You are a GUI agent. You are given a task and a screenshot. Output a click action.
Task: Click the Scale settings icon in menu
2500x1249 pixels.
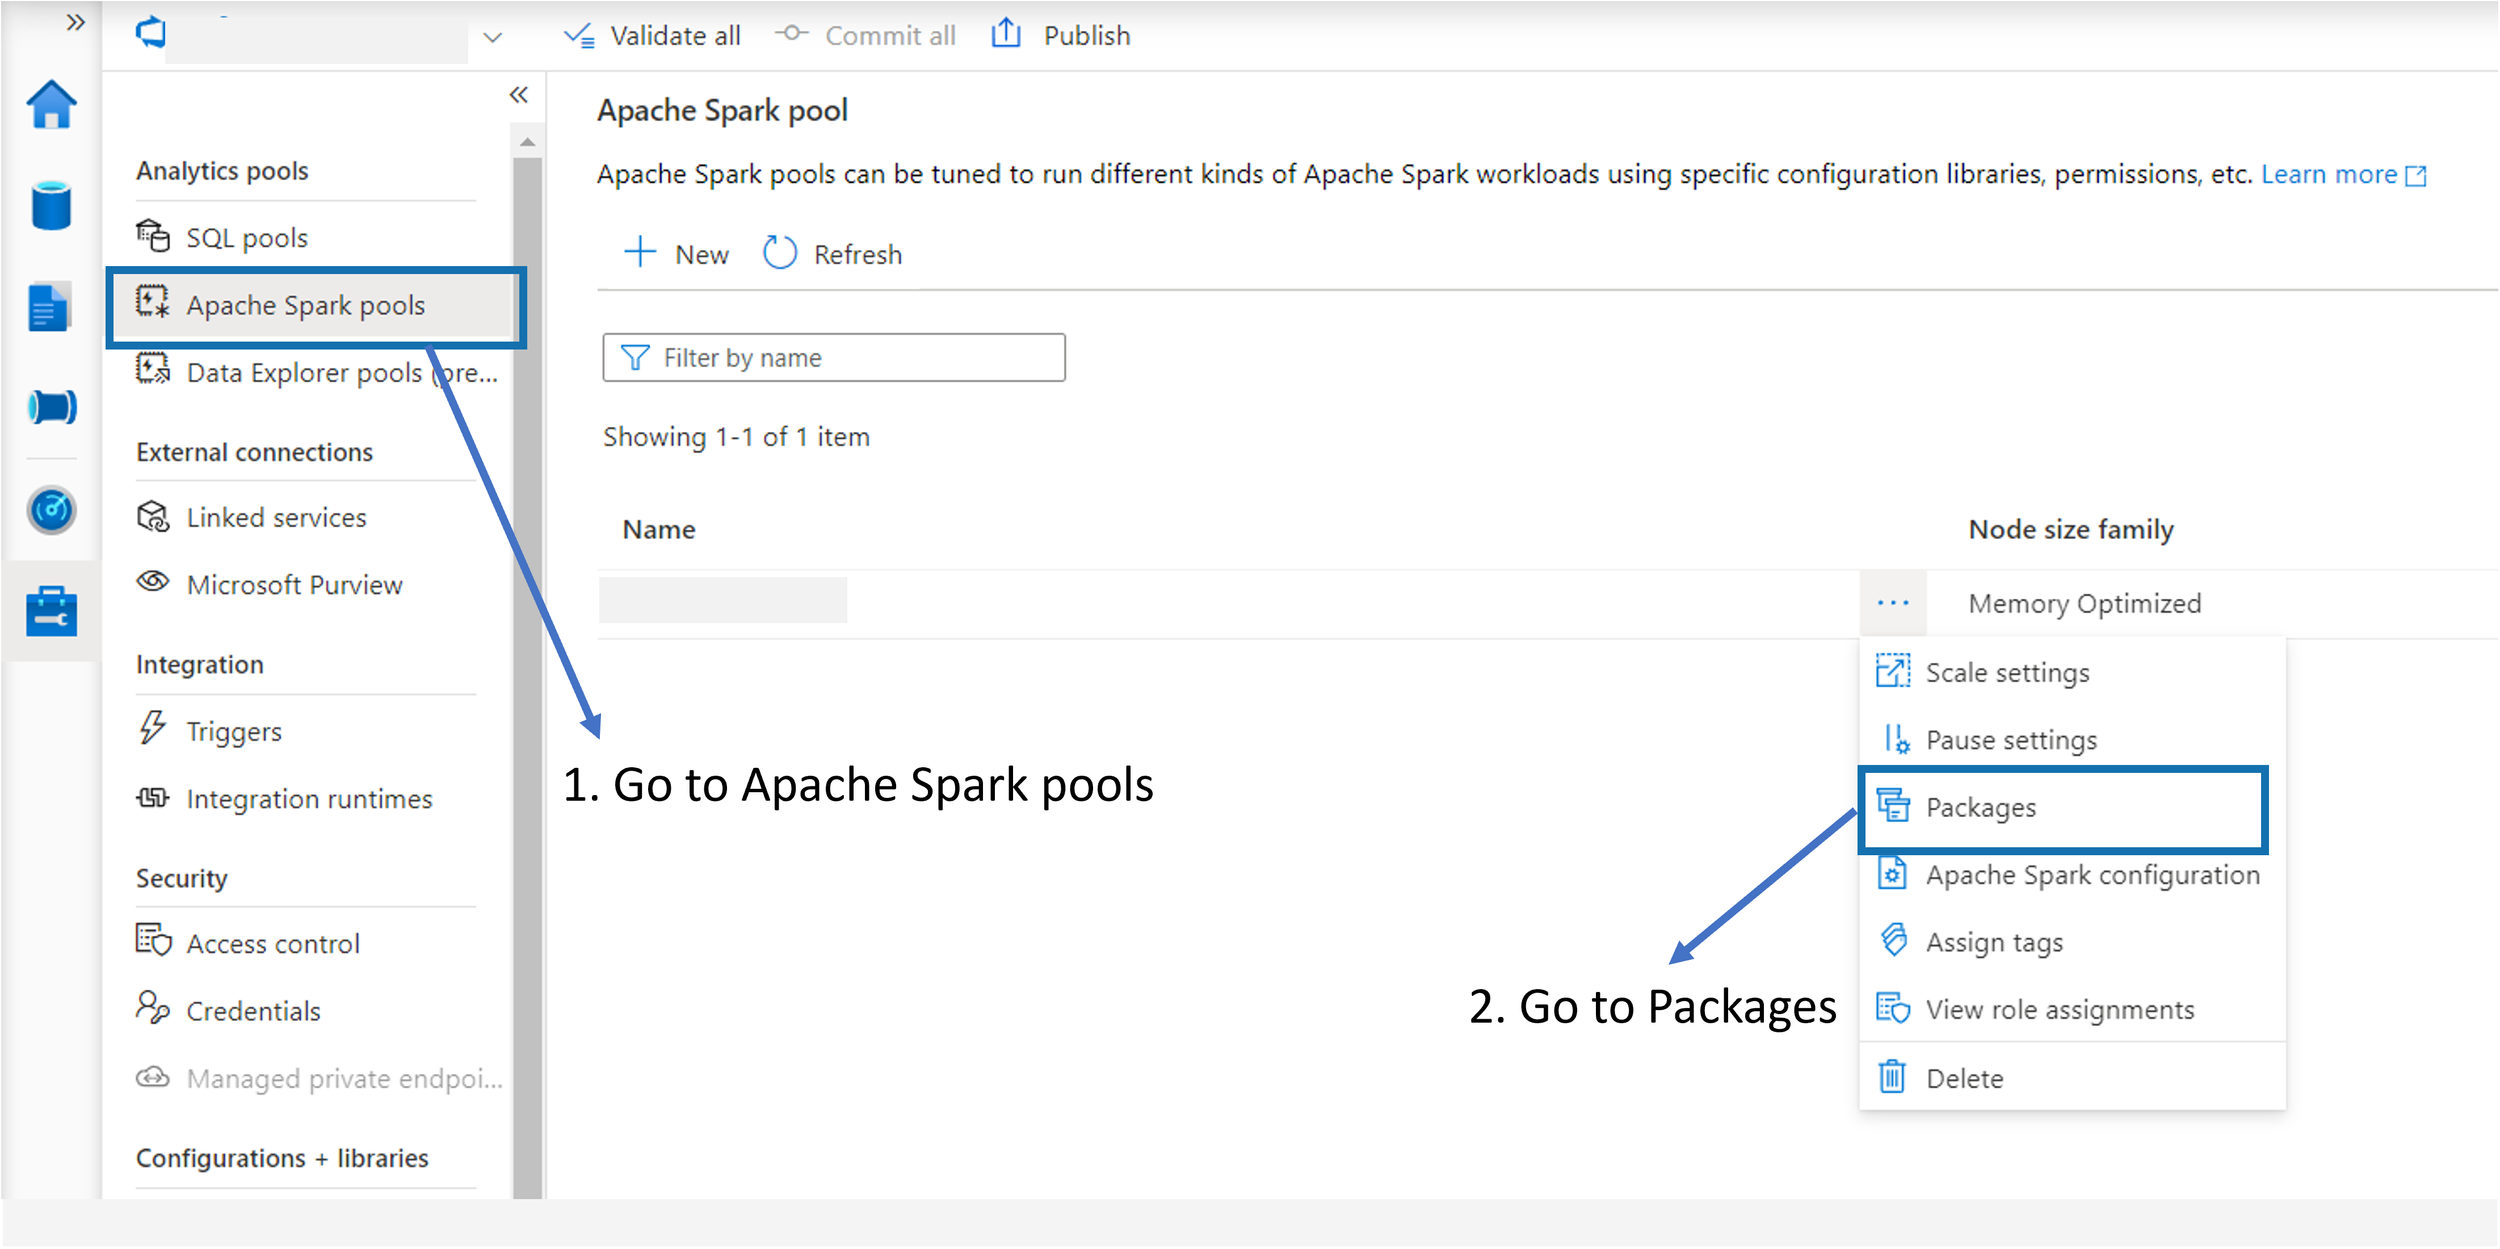point(1892,672)
